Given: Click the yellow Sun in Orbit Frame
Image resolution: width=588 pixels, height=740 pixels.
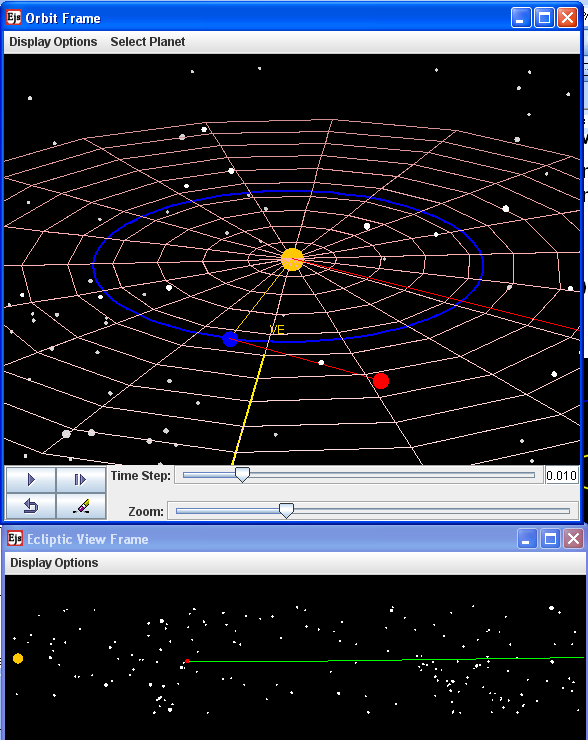Looking at the screenshot, I should pos(292,260).
